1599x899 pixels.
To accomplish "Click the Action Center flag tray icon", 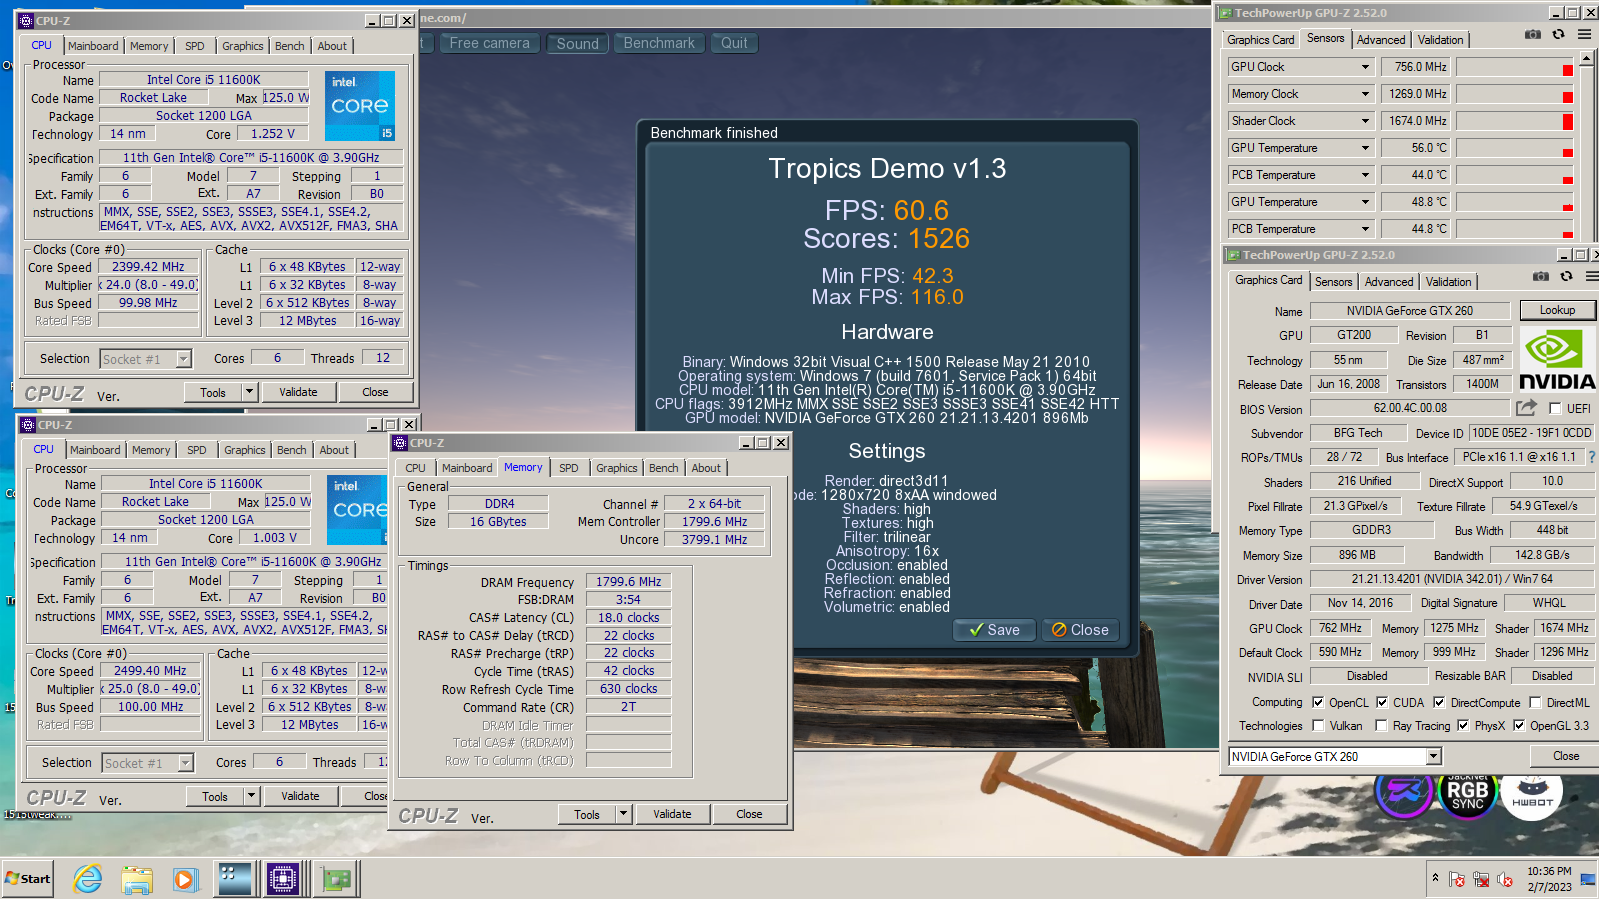I will (x=1457, y=880).
